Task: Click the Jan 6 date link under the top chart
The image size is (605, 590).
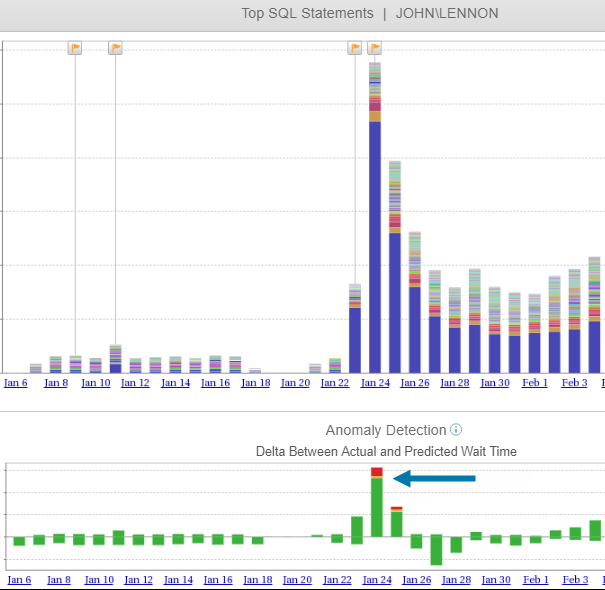Action: [16, 383]
